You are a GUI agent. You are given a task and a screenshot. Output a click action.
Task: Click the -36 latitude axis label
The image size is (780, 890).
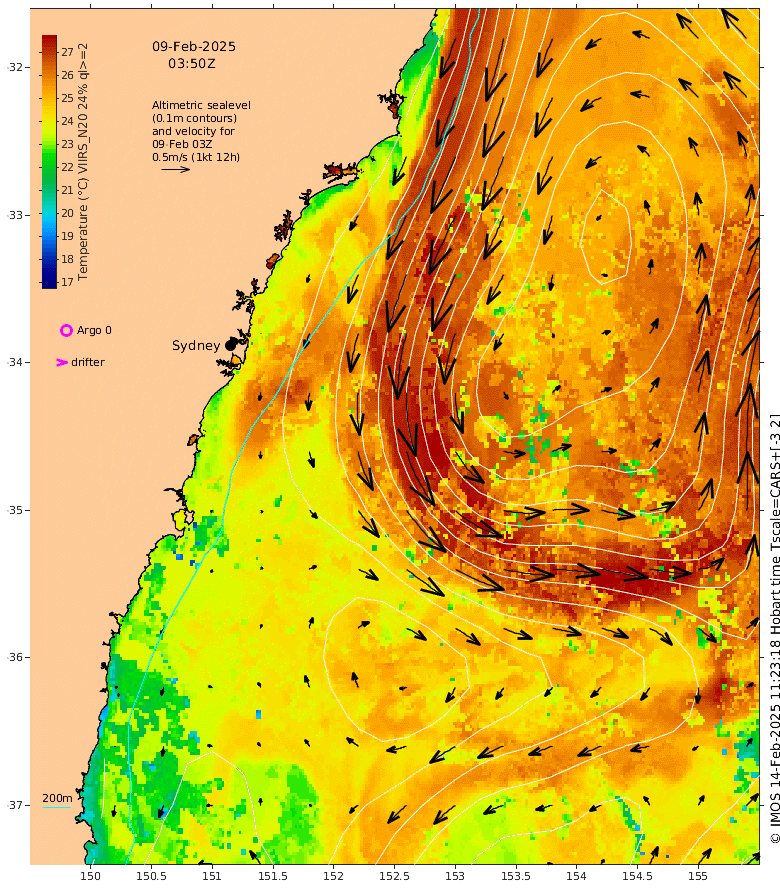pyautogui.click(x=16, y=657)
